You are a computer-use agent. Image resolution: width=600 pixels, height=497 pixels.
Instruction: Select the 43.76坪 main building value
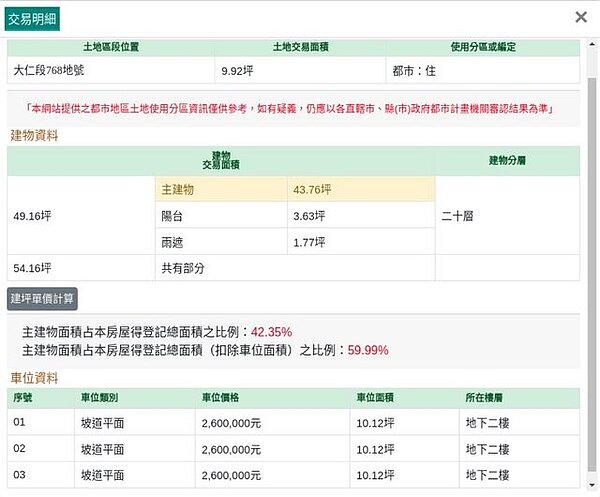click(x=361, y=189)
